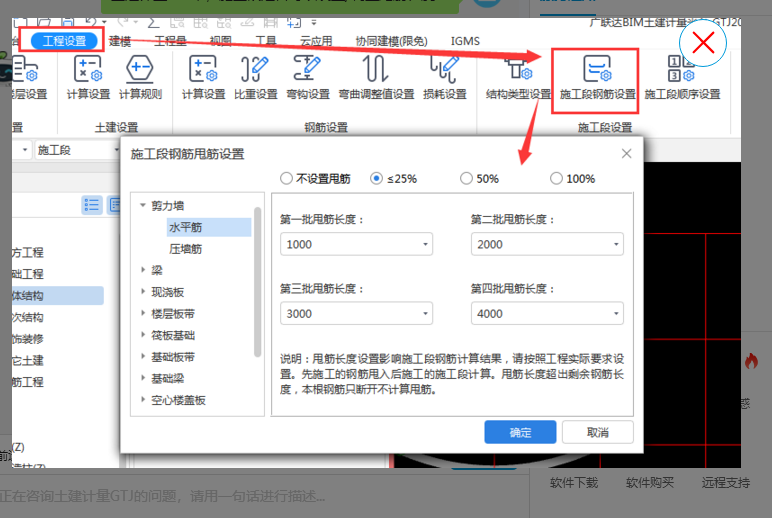Open 计算设置 in 钢筋设置 group

tap(203, 78)
